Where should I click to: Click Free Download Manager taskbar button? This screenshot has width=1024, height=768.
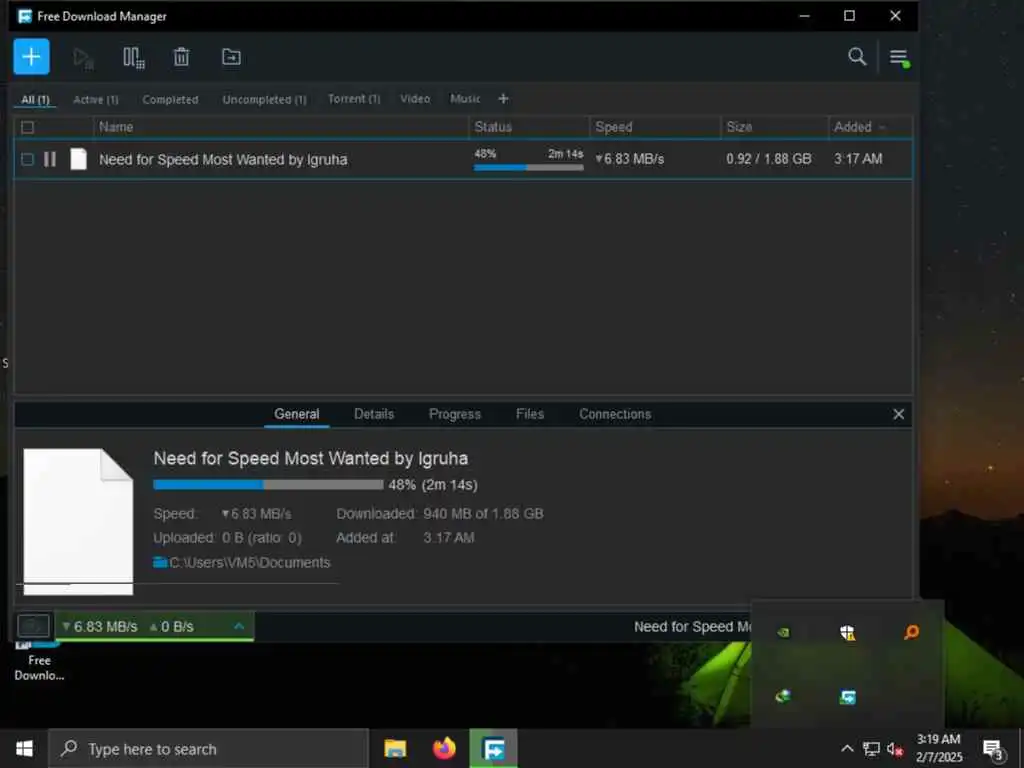(x=493, y=748)
